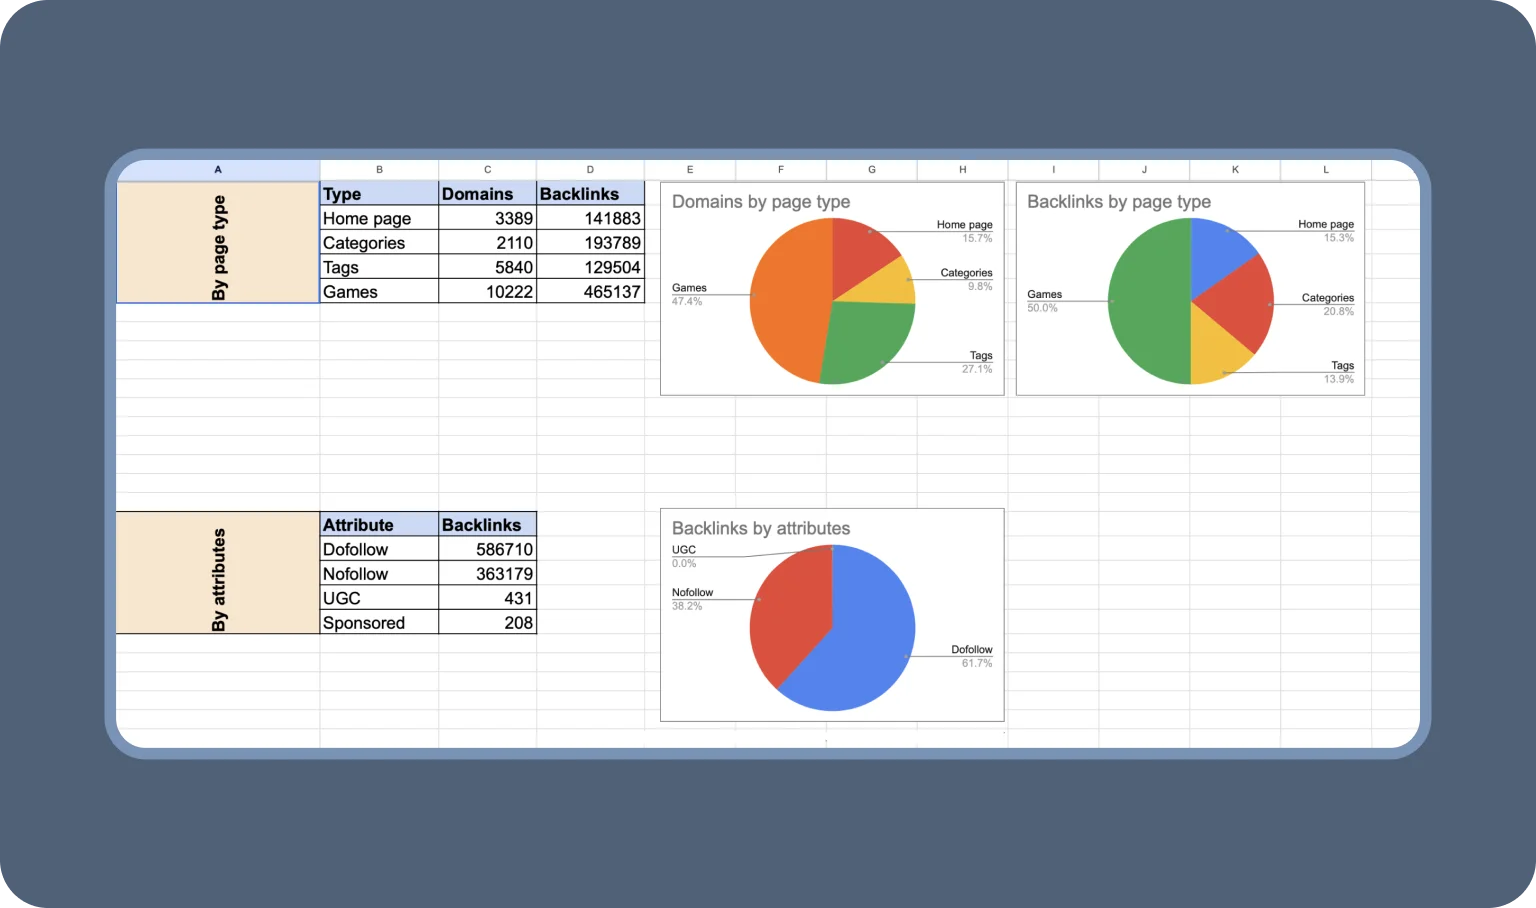This screenshot has height=908, width=1536.
Task: Select the cell with value 363179
Action: [x=487, y=573]
